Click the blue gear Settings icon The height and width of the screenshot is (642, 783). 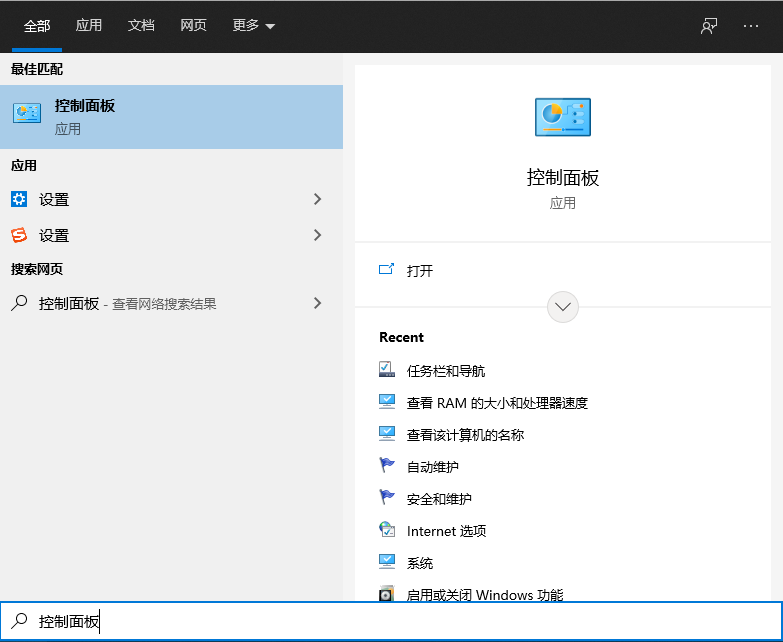[x=19, y=199]
